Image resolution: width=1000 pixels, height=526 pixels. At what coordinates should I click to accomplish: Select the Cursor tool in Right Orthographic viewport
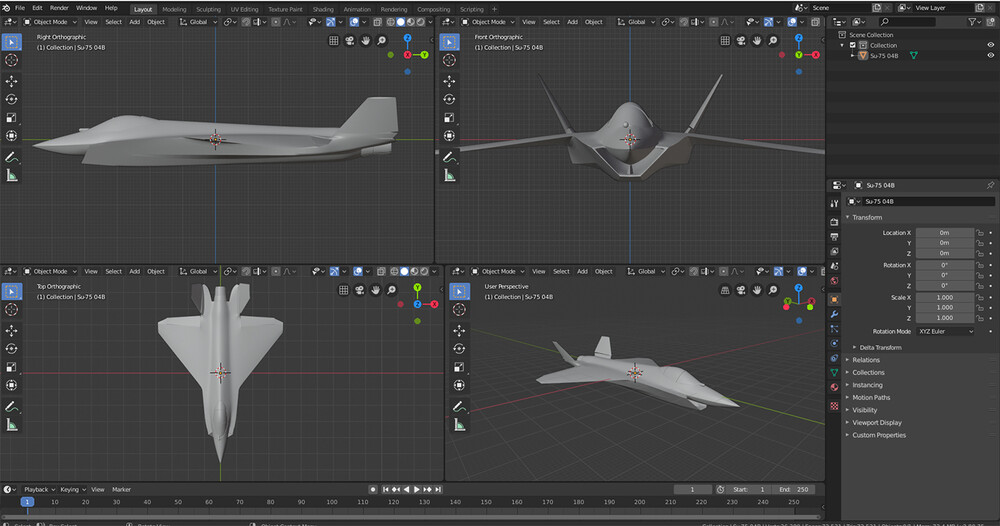tap(12, 61)
